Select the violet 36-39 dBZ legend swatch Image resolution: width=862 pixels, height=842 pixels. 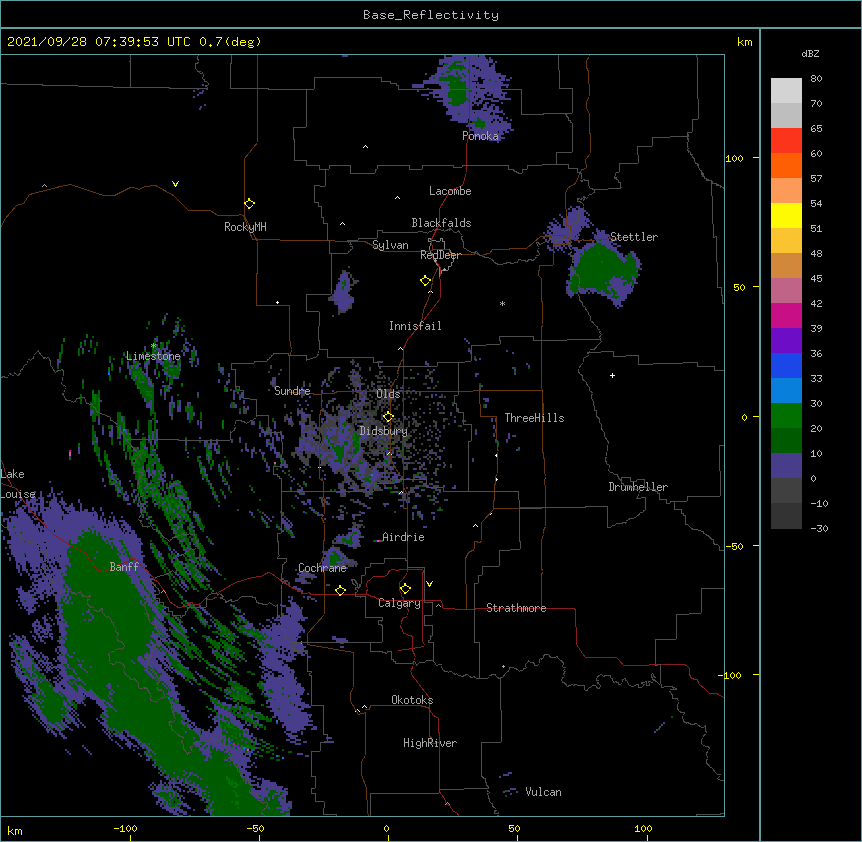[x=786, y=341]
